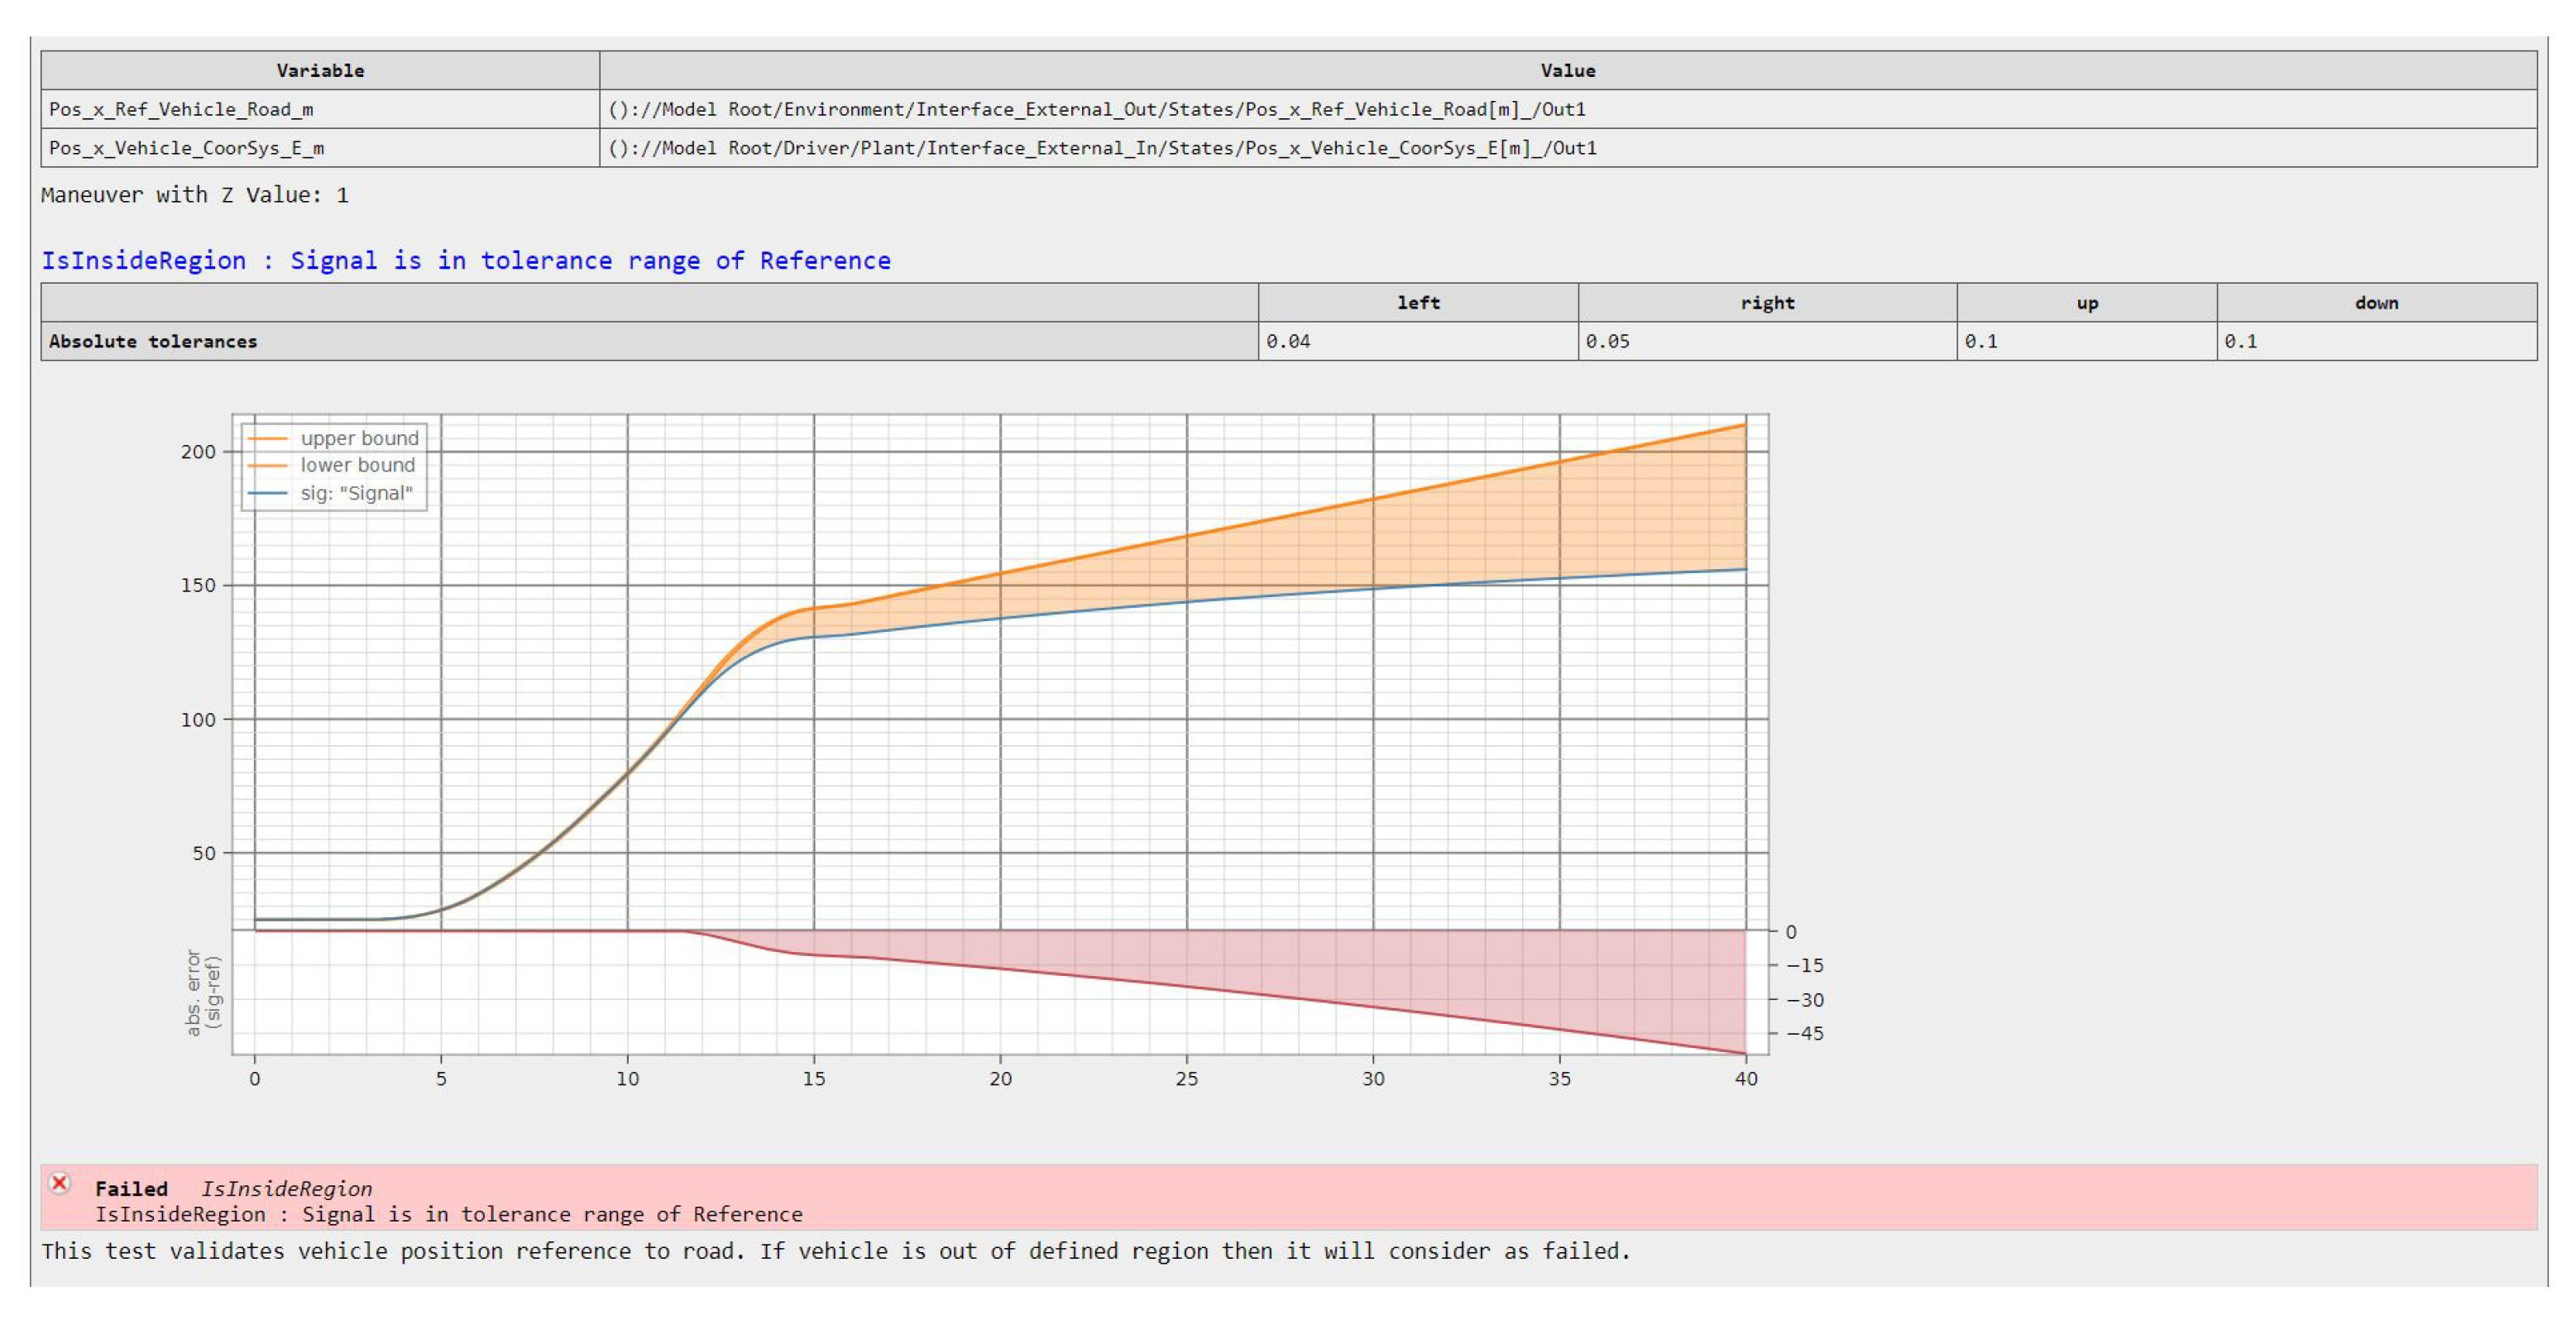Click the left tolerance value 0.04

pos(1288,342)
